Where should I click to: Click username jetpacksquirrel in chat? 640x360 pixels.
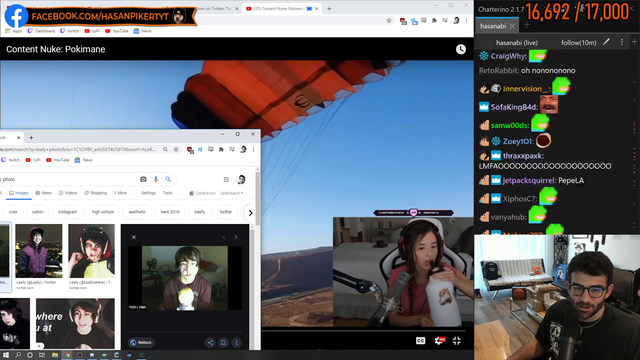(x=529, y=180)
